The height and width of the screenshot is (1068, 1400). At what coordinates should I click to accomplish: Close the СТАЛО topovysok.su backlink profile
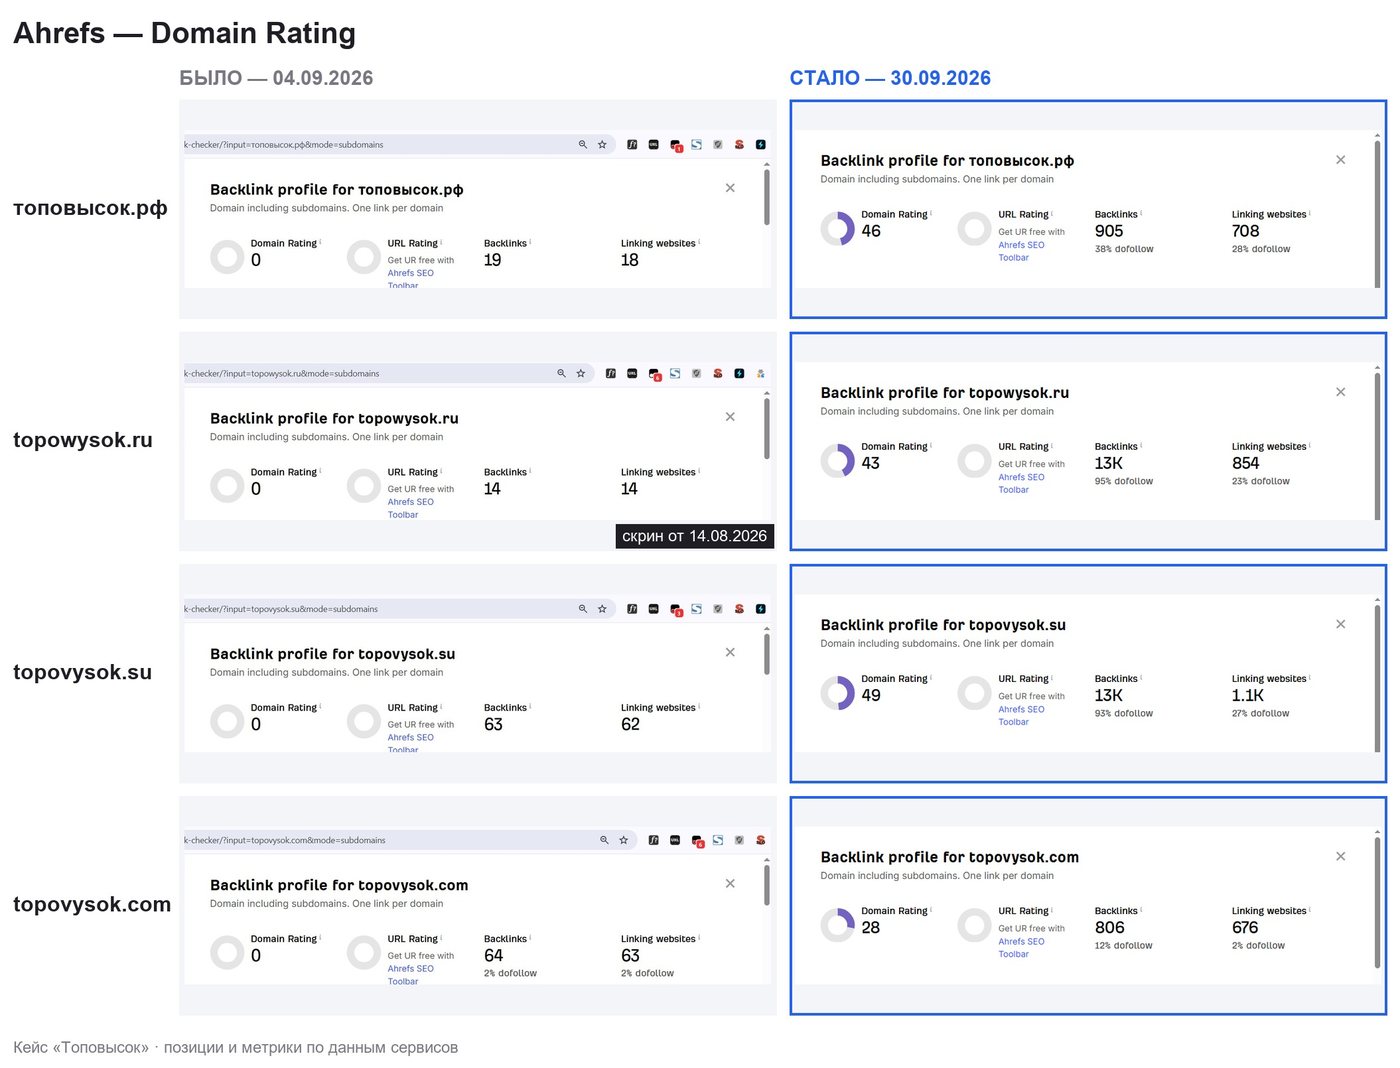(x=1341, y=624)
